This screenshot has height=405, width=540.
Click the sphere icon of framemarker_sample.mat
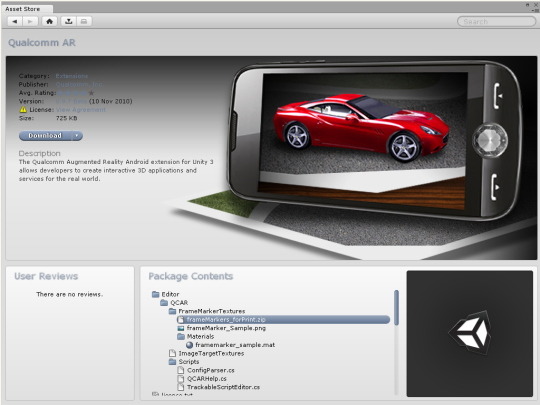coord(189,345)
